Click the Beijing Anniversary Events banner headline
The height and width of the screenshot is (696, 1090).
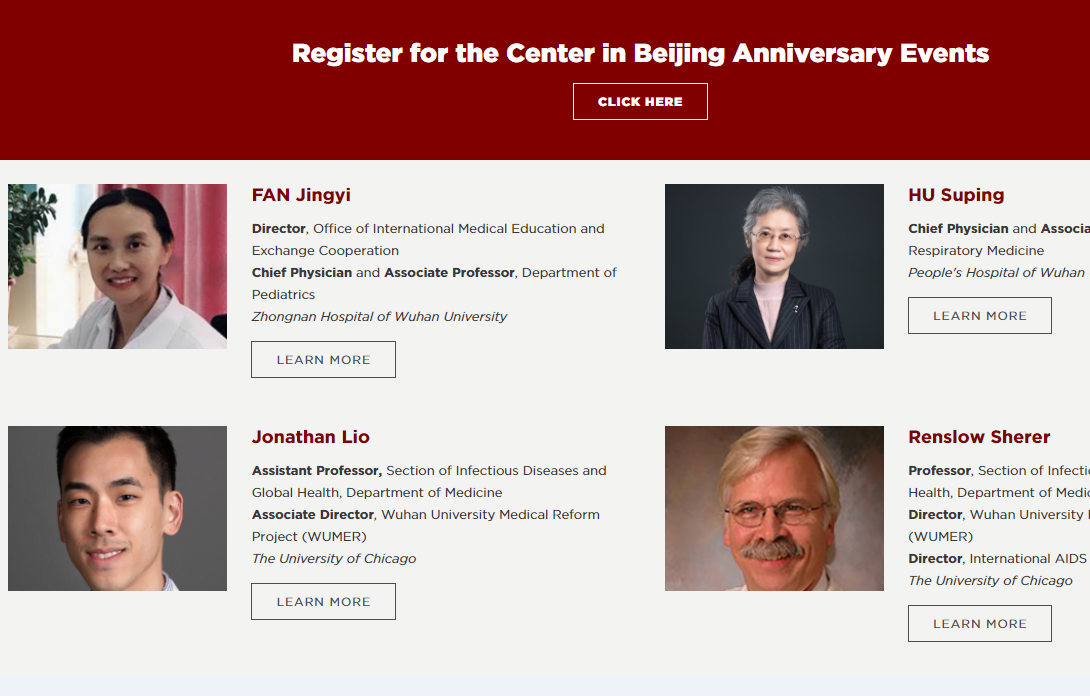click(x=640, y=53)
